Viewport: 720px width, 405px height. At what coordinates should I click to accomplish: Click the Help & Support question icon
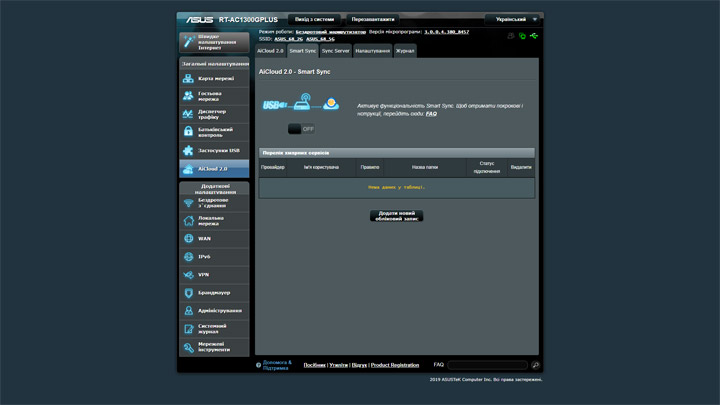click(x=259, y=366)
